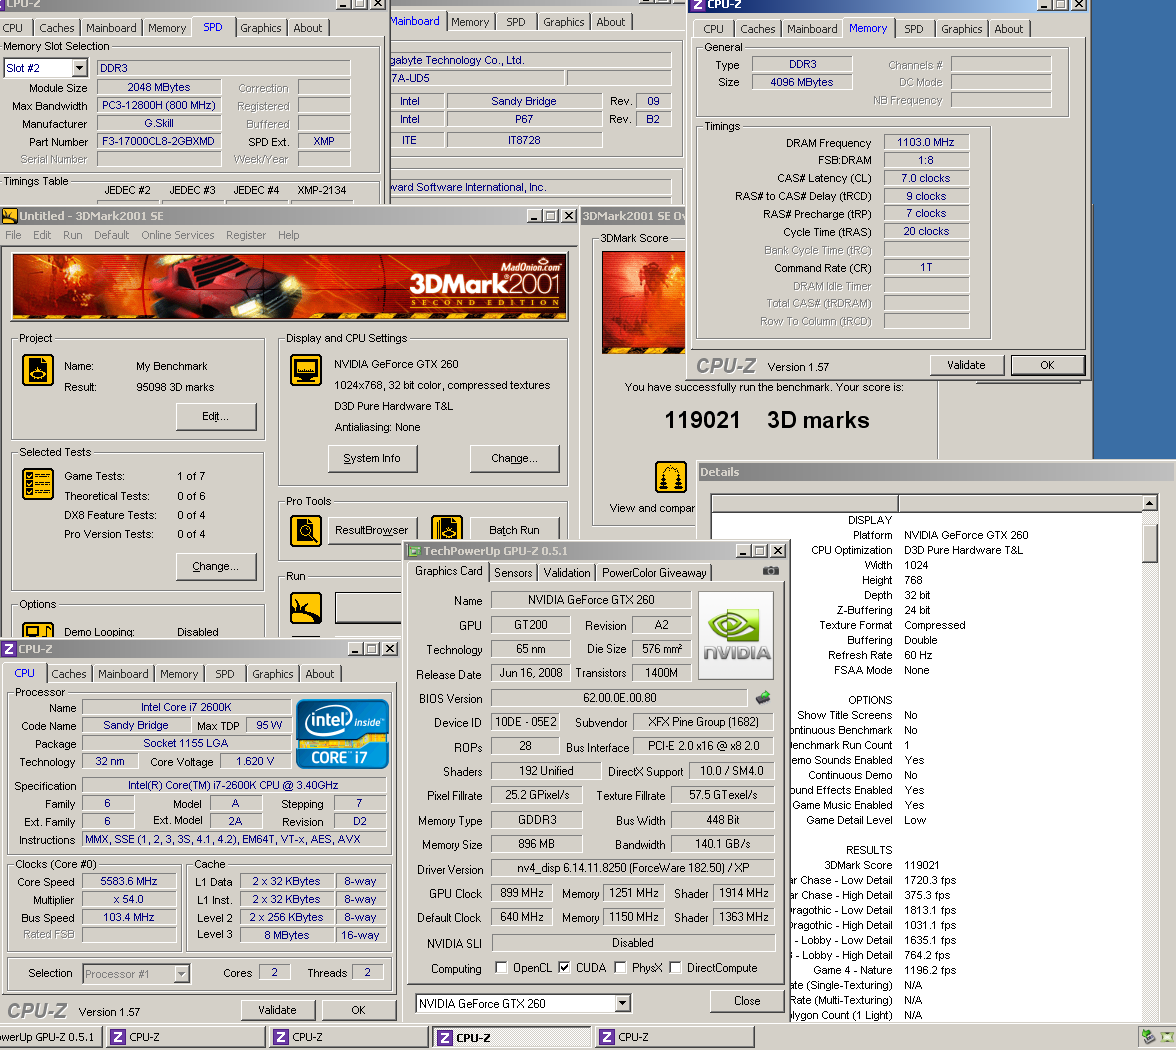Open the Run menu in 3DMark2001 SE
This screenshot has width=1176, height=1050.
click(x=73, y=235)
